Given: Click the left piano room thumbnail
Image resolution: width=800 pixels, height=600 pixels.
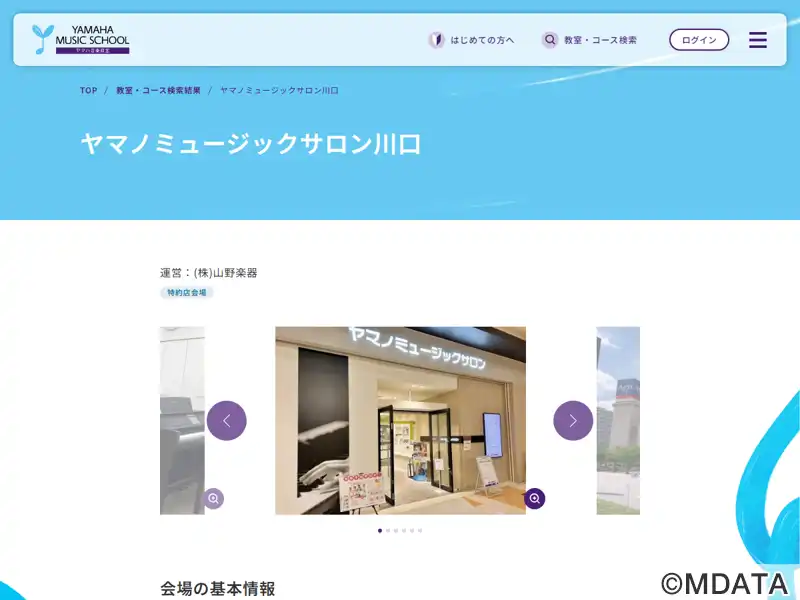Looking at the screenshot, I should [x=182, y=420].
